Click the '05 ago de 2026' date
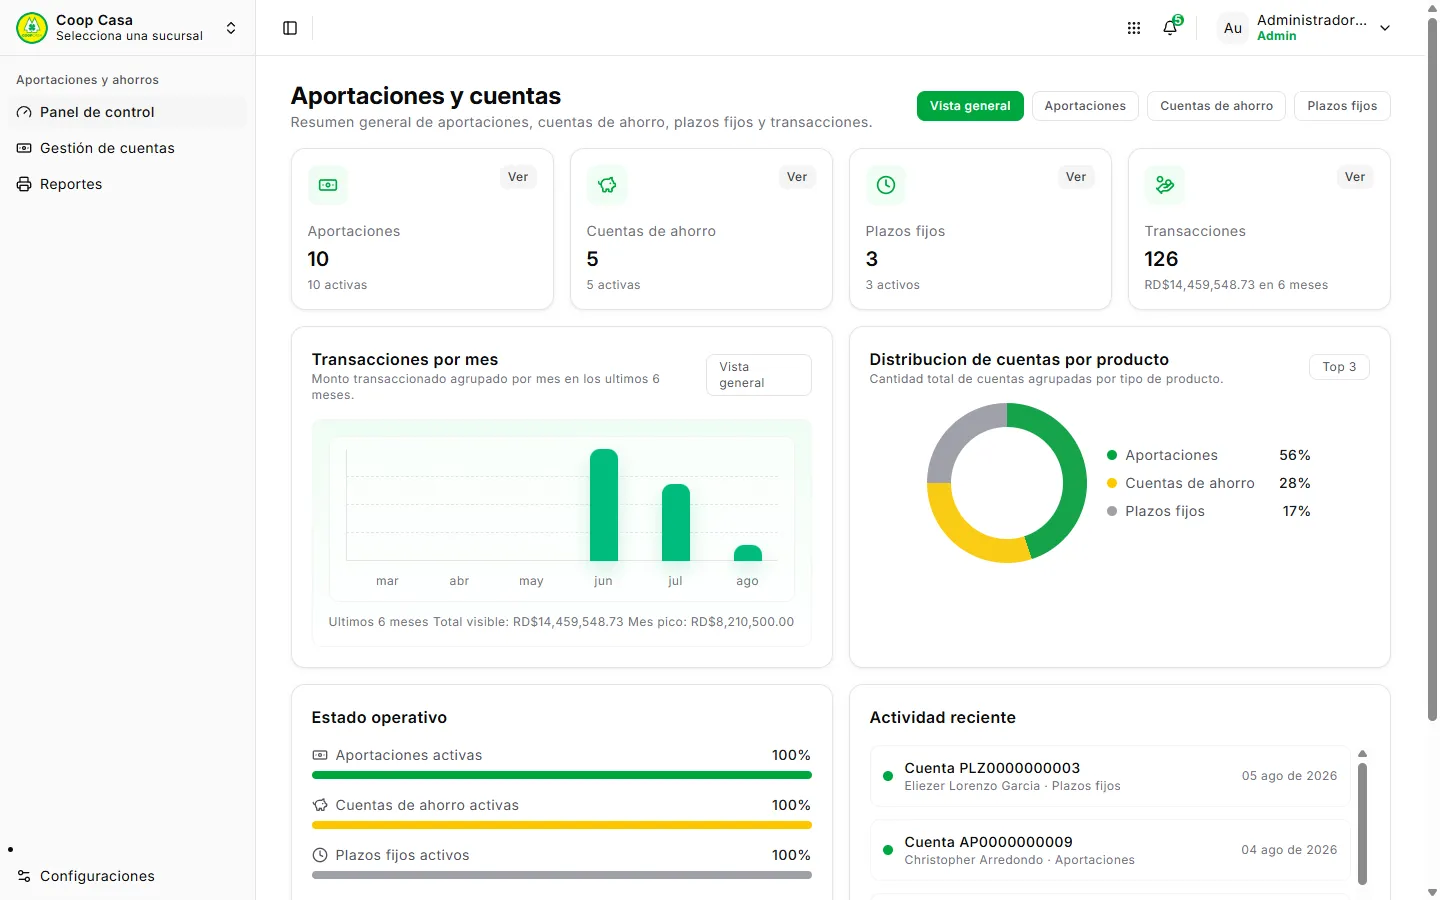The image size is (1440, 900). point(1289,776)
